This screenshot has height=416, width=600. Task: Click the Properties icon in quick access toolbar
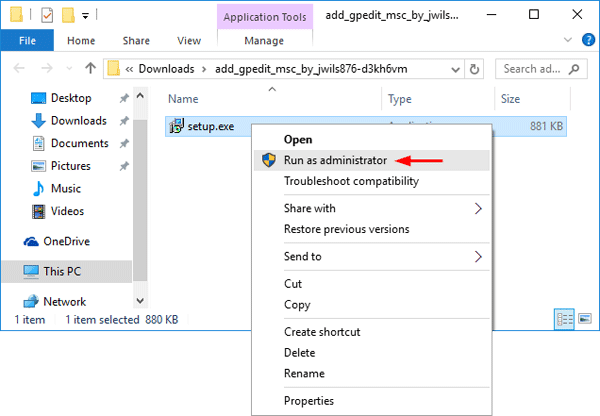click(47, 15)
